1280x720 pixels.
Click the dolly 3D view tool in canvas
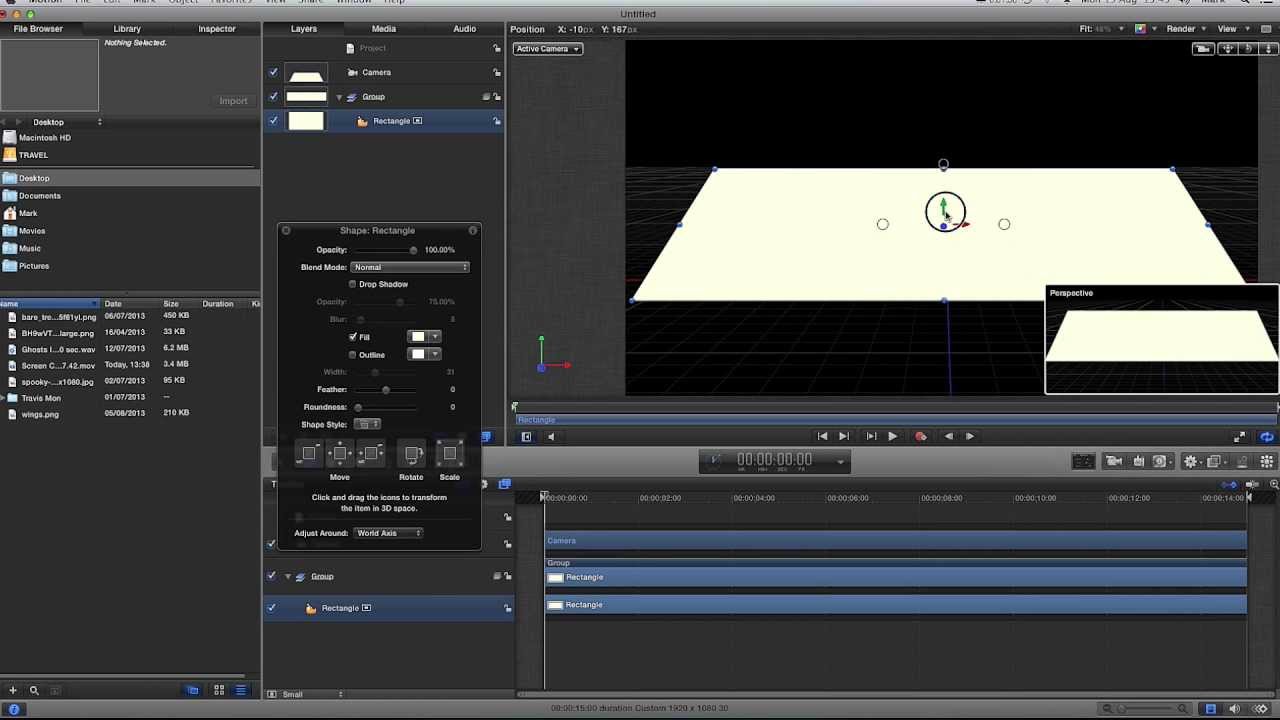coord(1266,49)
